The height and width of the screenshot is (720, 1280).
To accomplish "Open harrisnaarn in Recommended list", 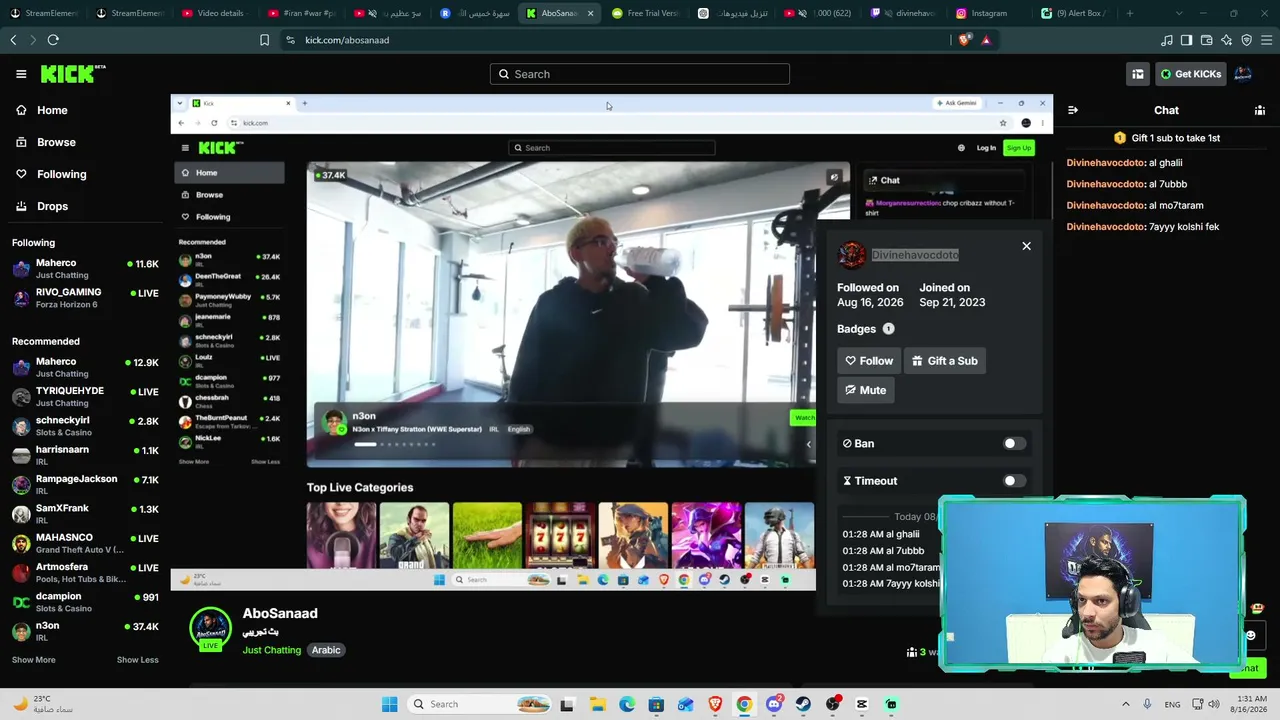I will pos(85,455).
